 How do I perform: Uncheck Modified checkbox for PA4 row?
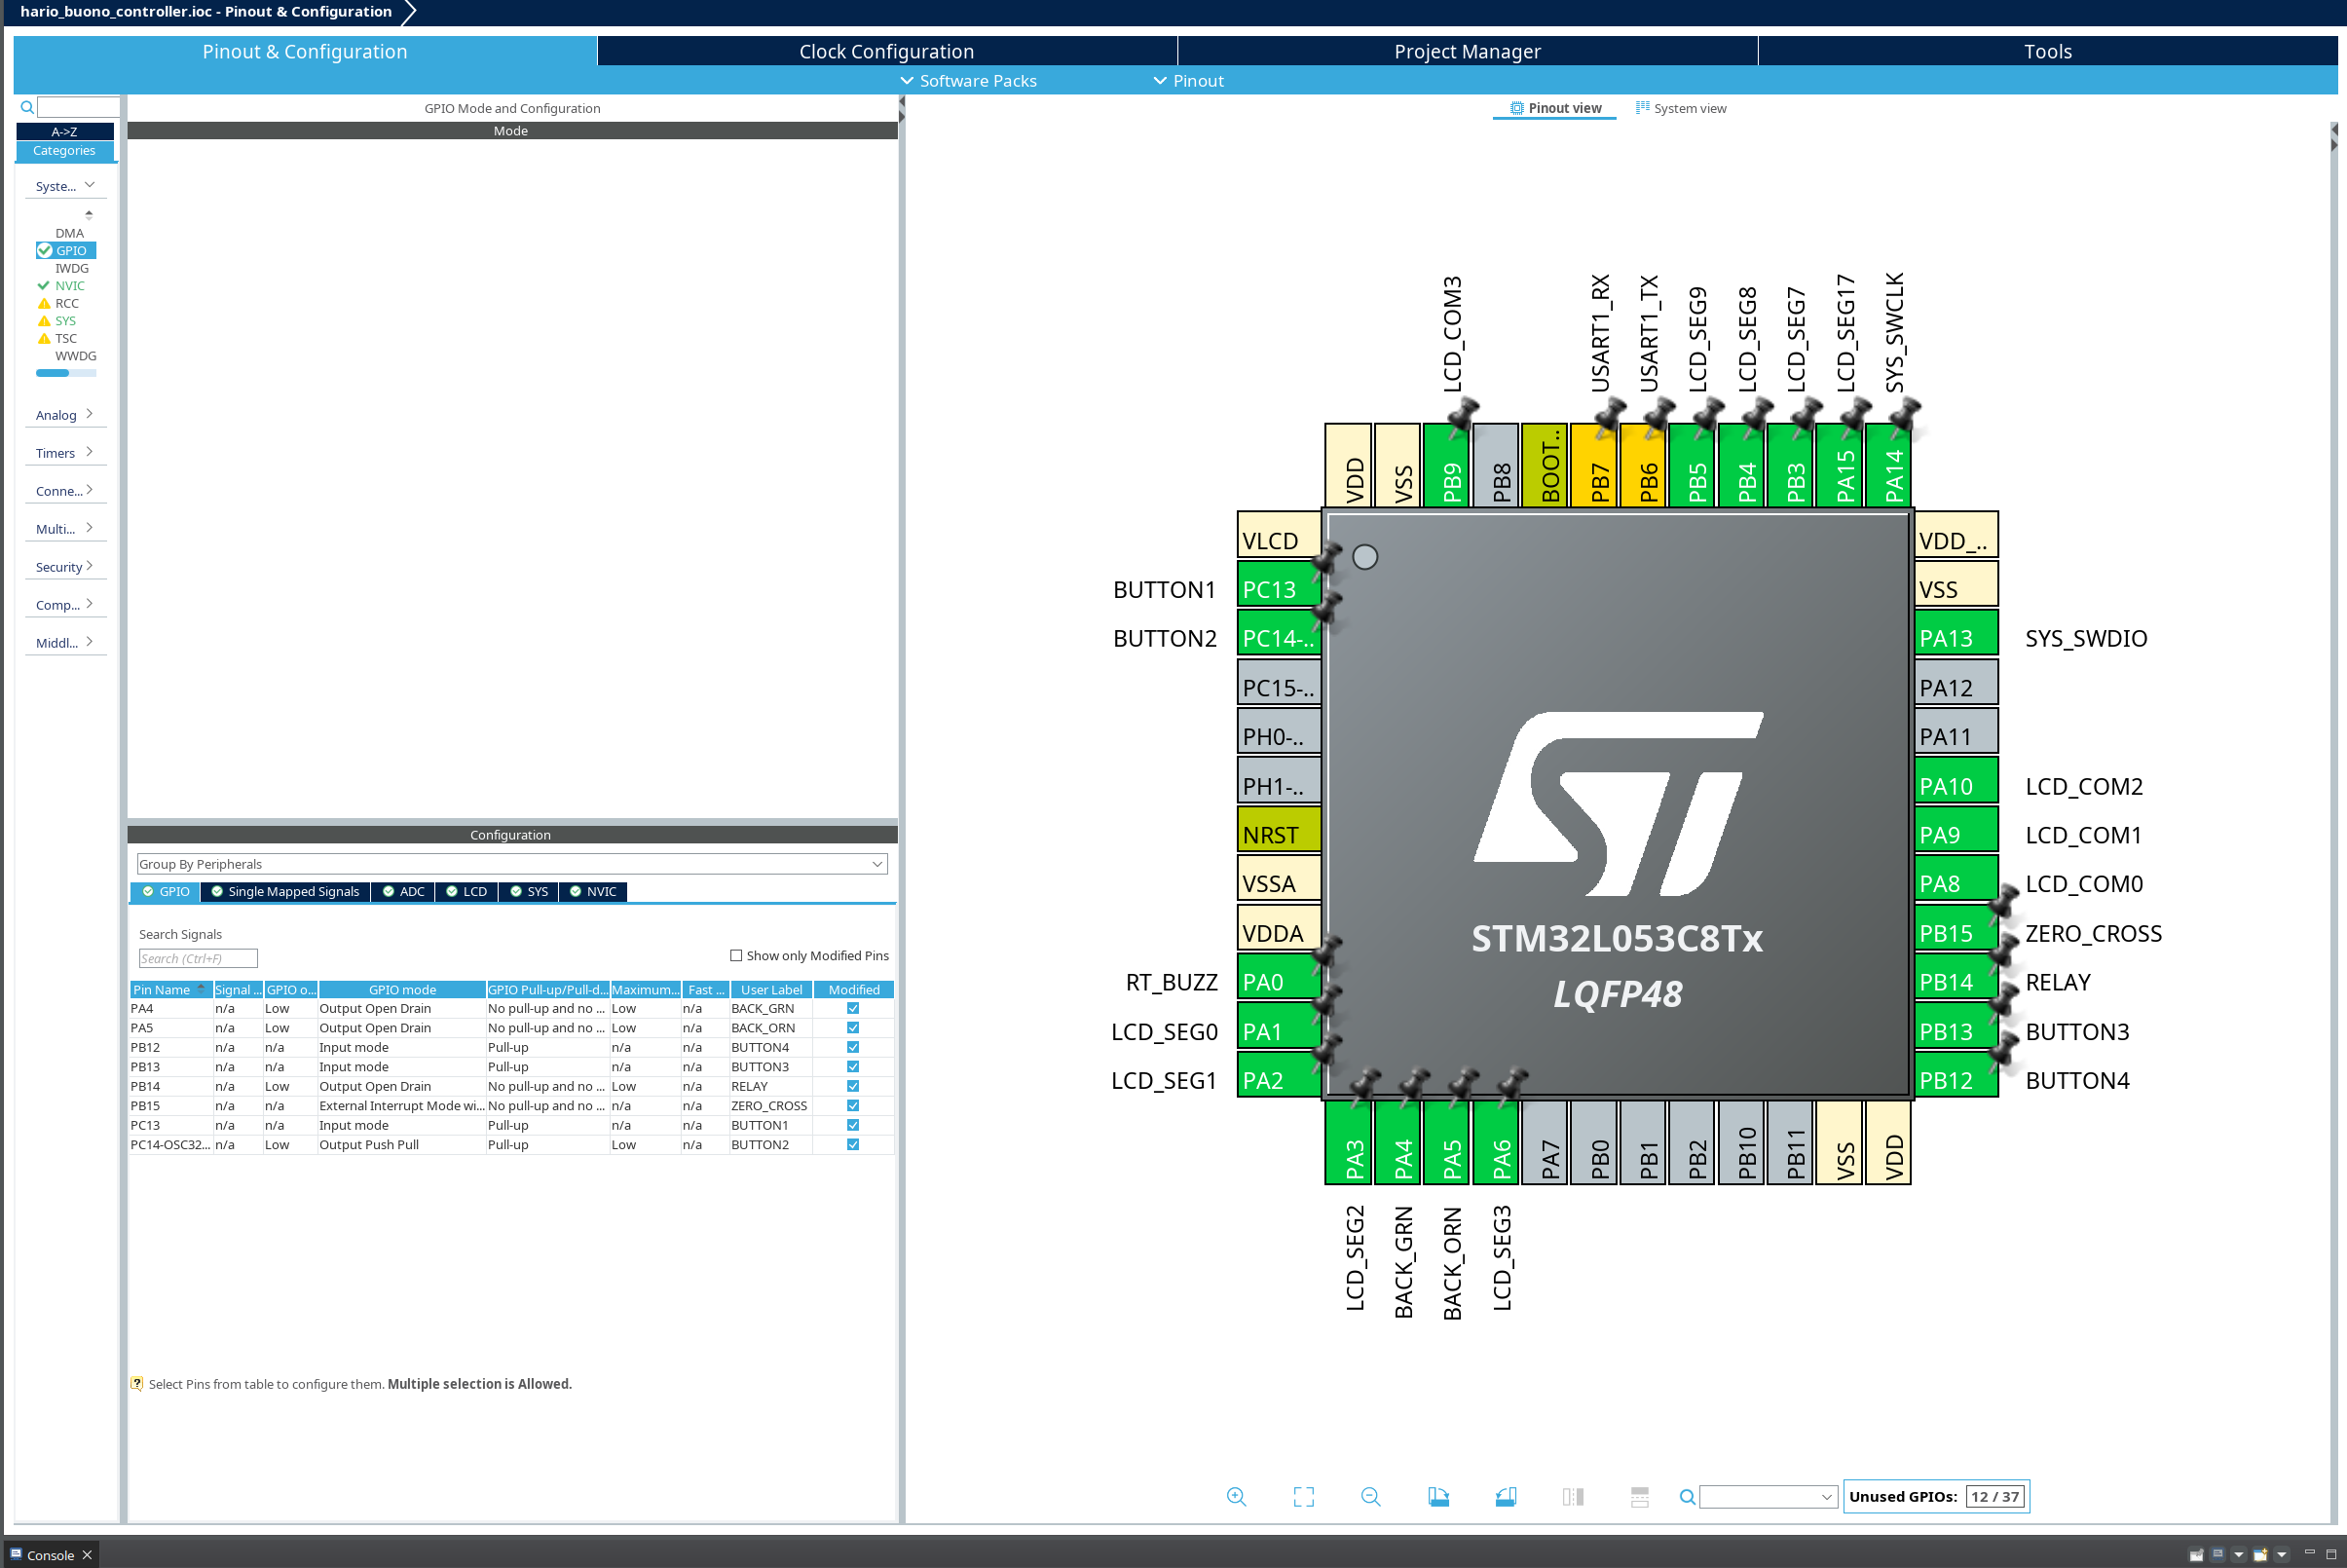tap(853, 1009)
